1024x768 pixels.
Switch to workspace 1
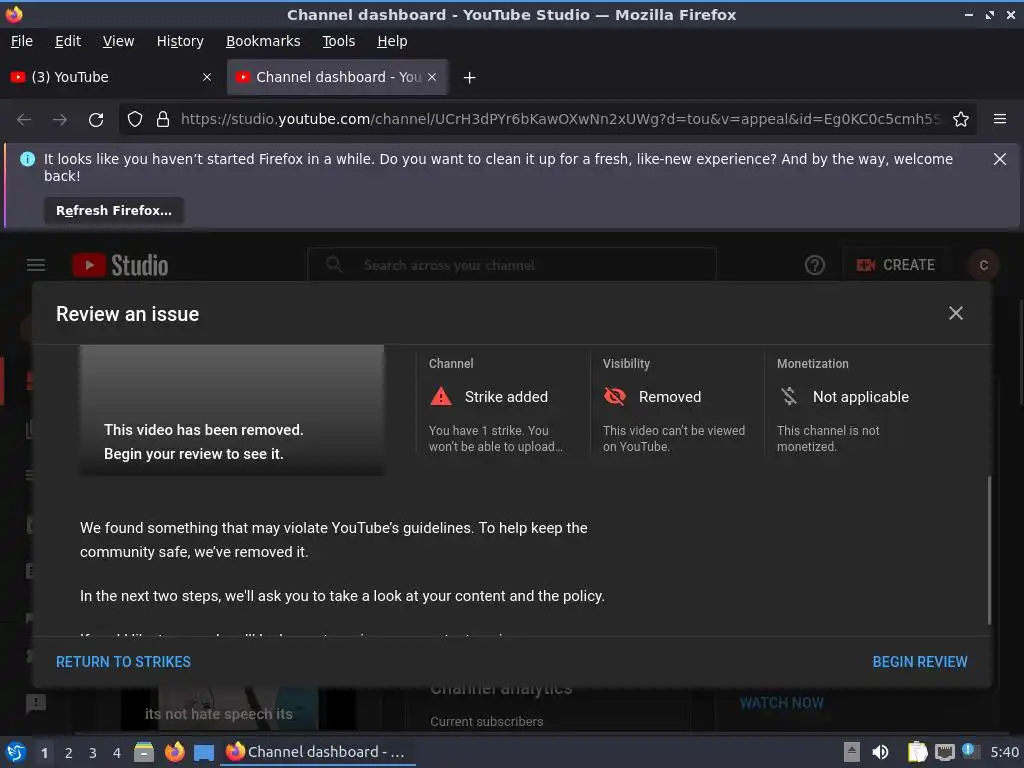click(x=44, y=753)
